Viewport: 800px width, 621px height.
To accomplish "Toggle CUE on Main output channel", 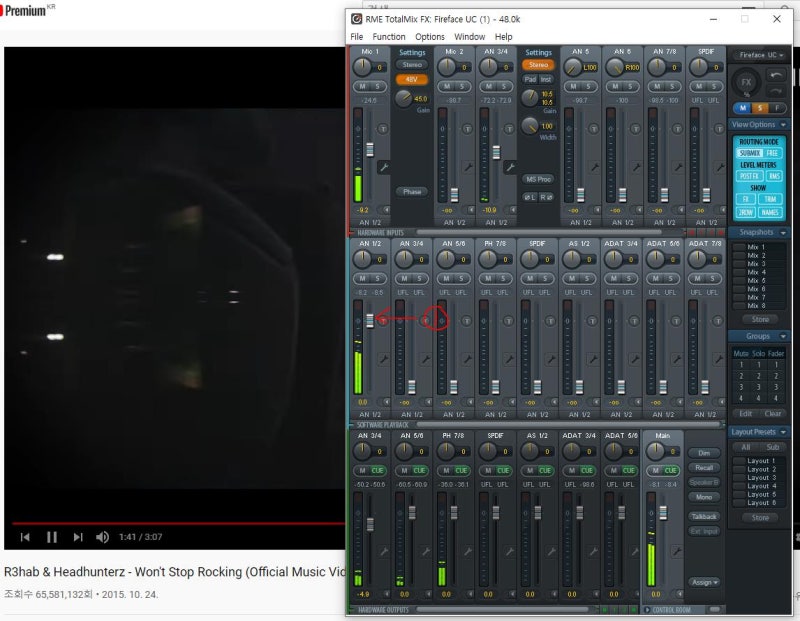I will click(670, 470).
